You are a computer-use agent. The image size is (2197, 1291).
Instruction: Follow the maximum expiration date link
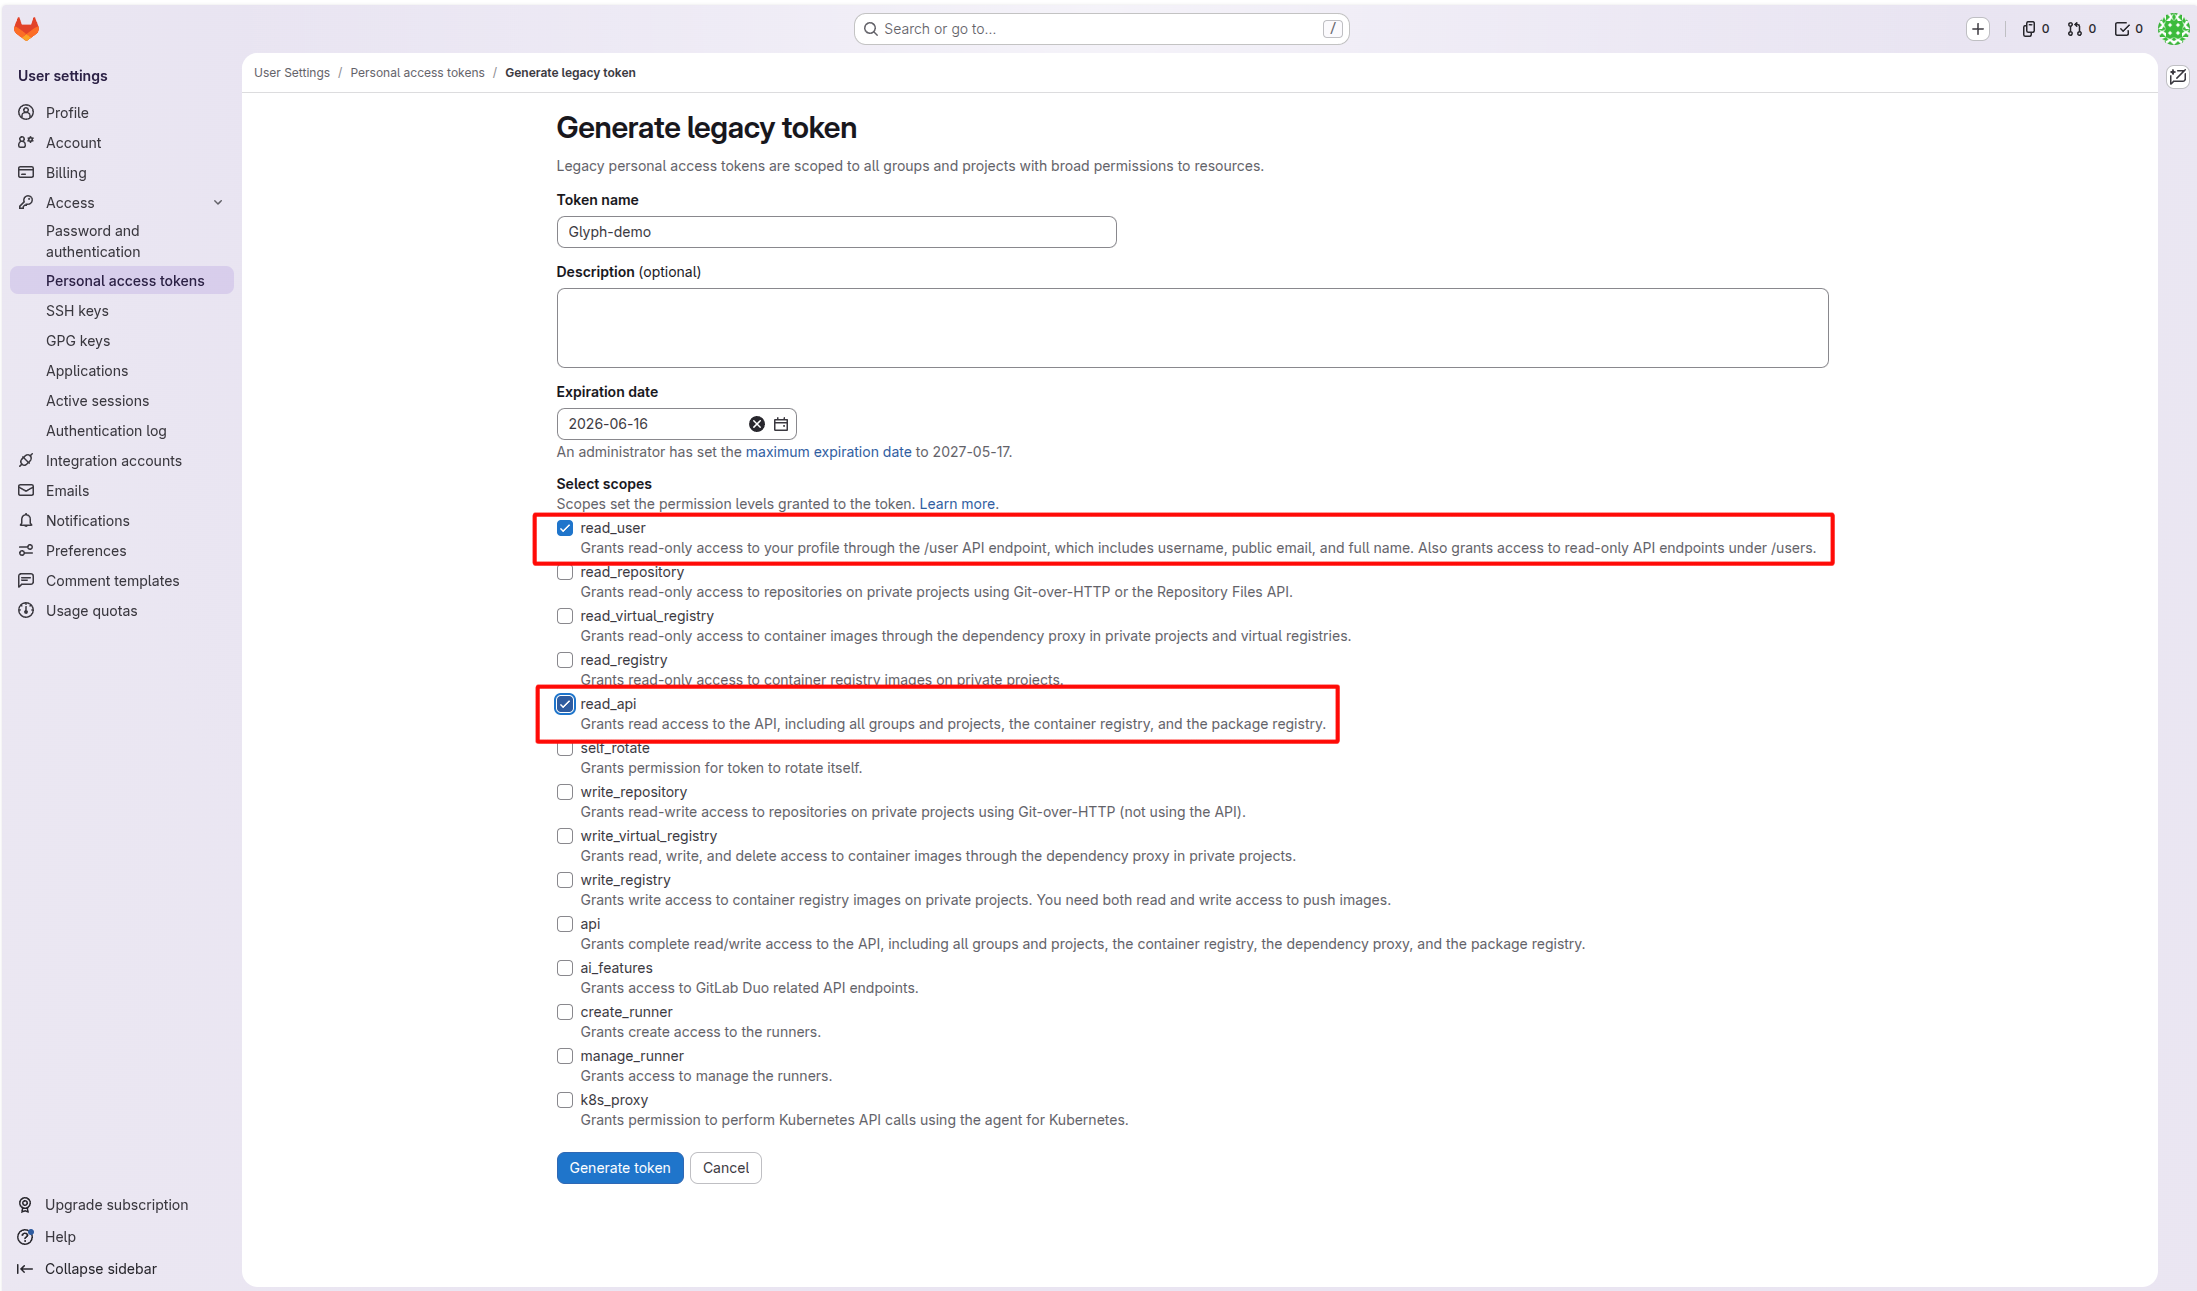[828, 452]
